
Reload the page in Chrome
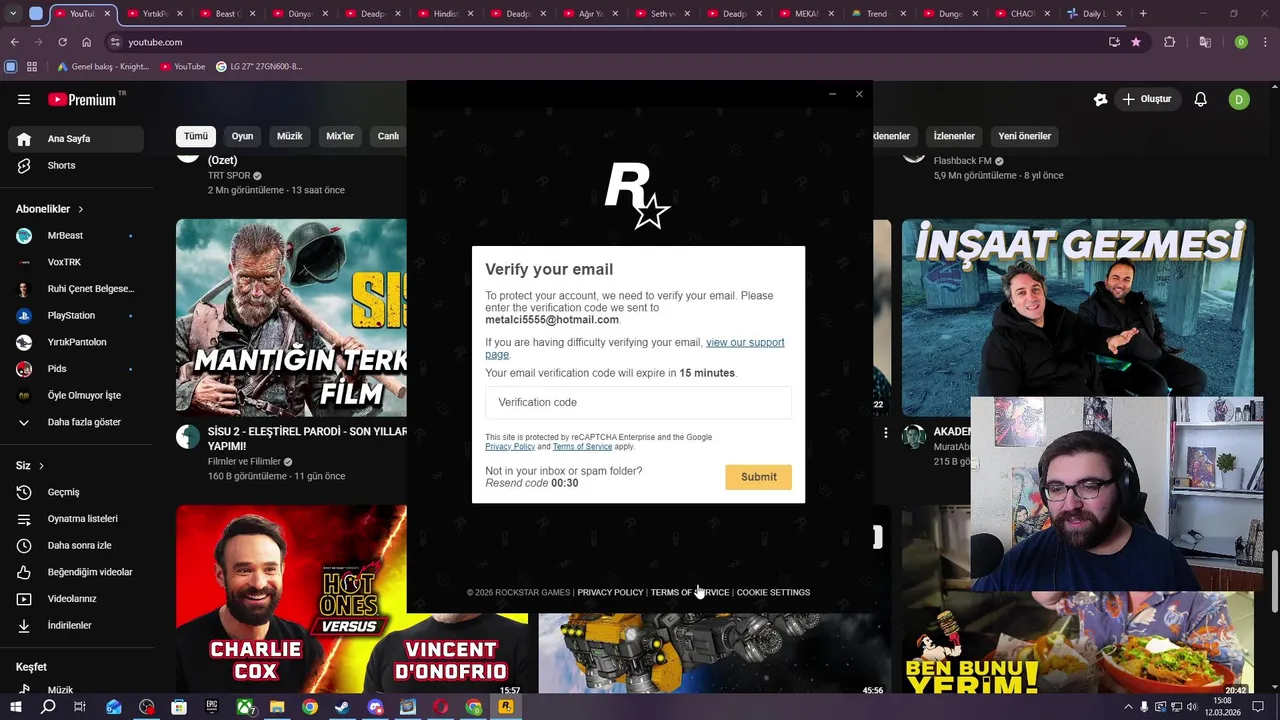coord(62,42)
